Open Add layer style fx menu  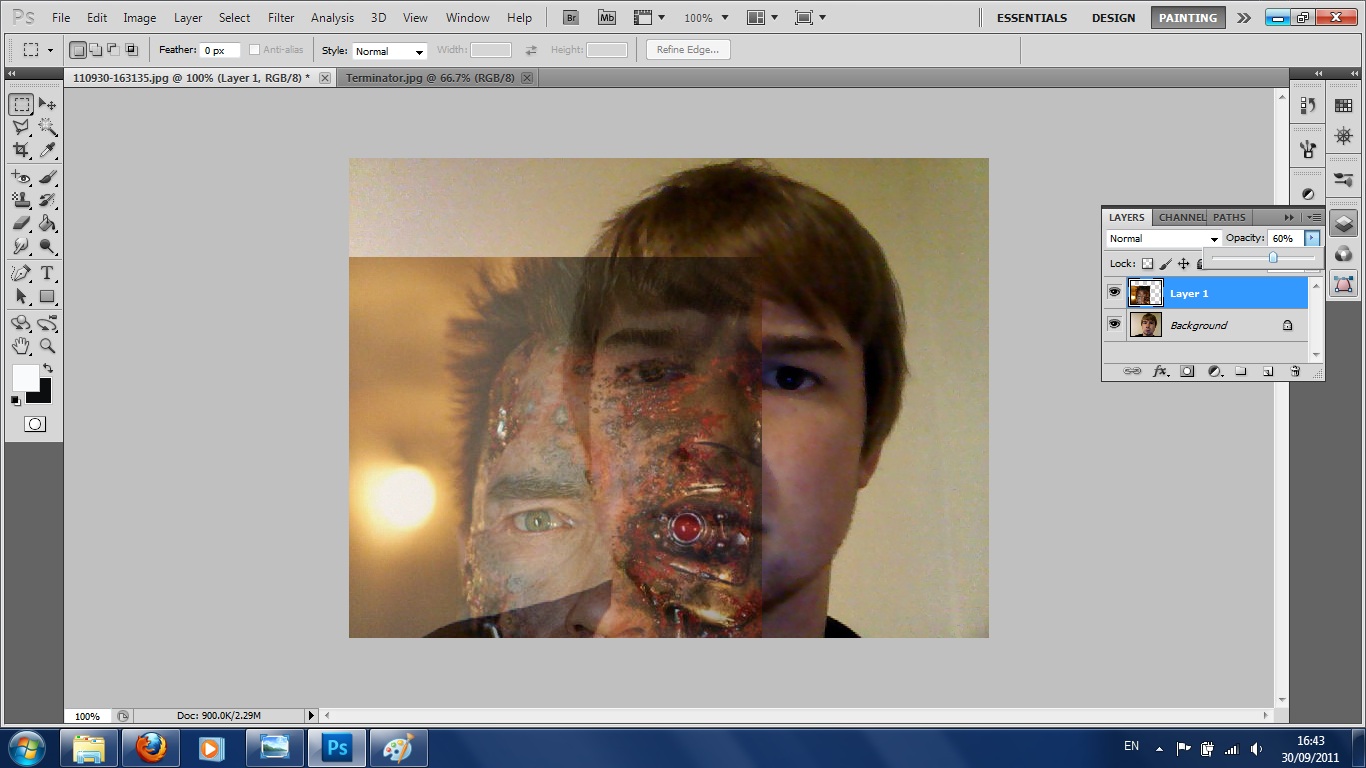[1160, 371]
